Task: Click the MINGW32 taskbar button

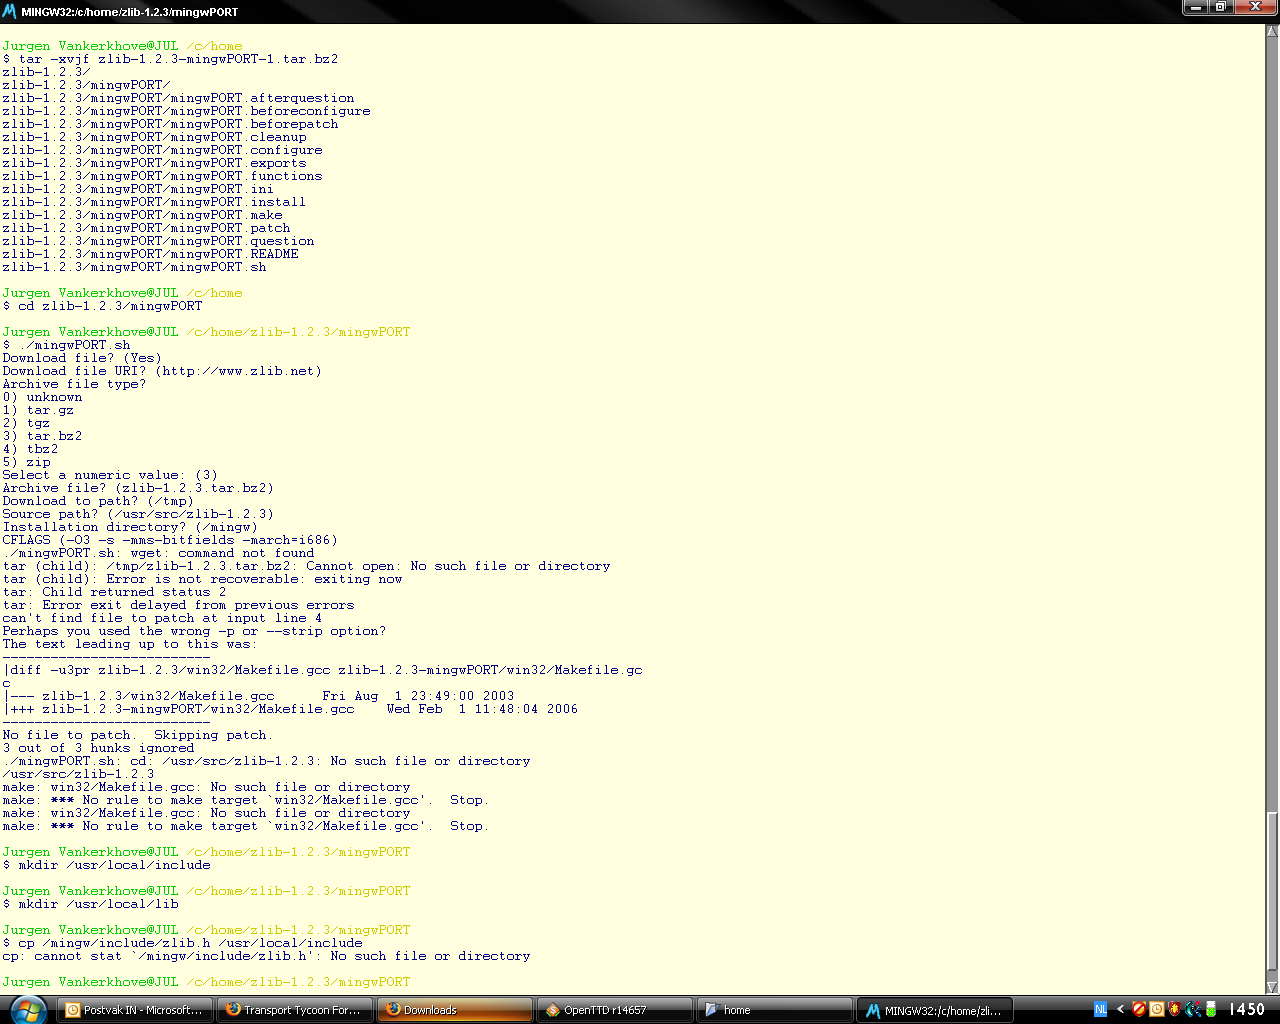Action: pos(935,1010)
